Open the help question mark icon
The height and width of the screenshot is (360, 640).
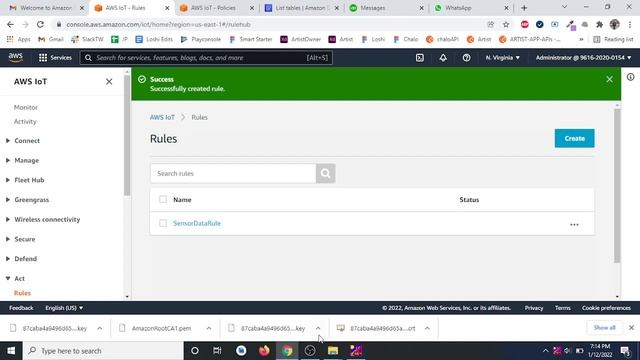466,58
